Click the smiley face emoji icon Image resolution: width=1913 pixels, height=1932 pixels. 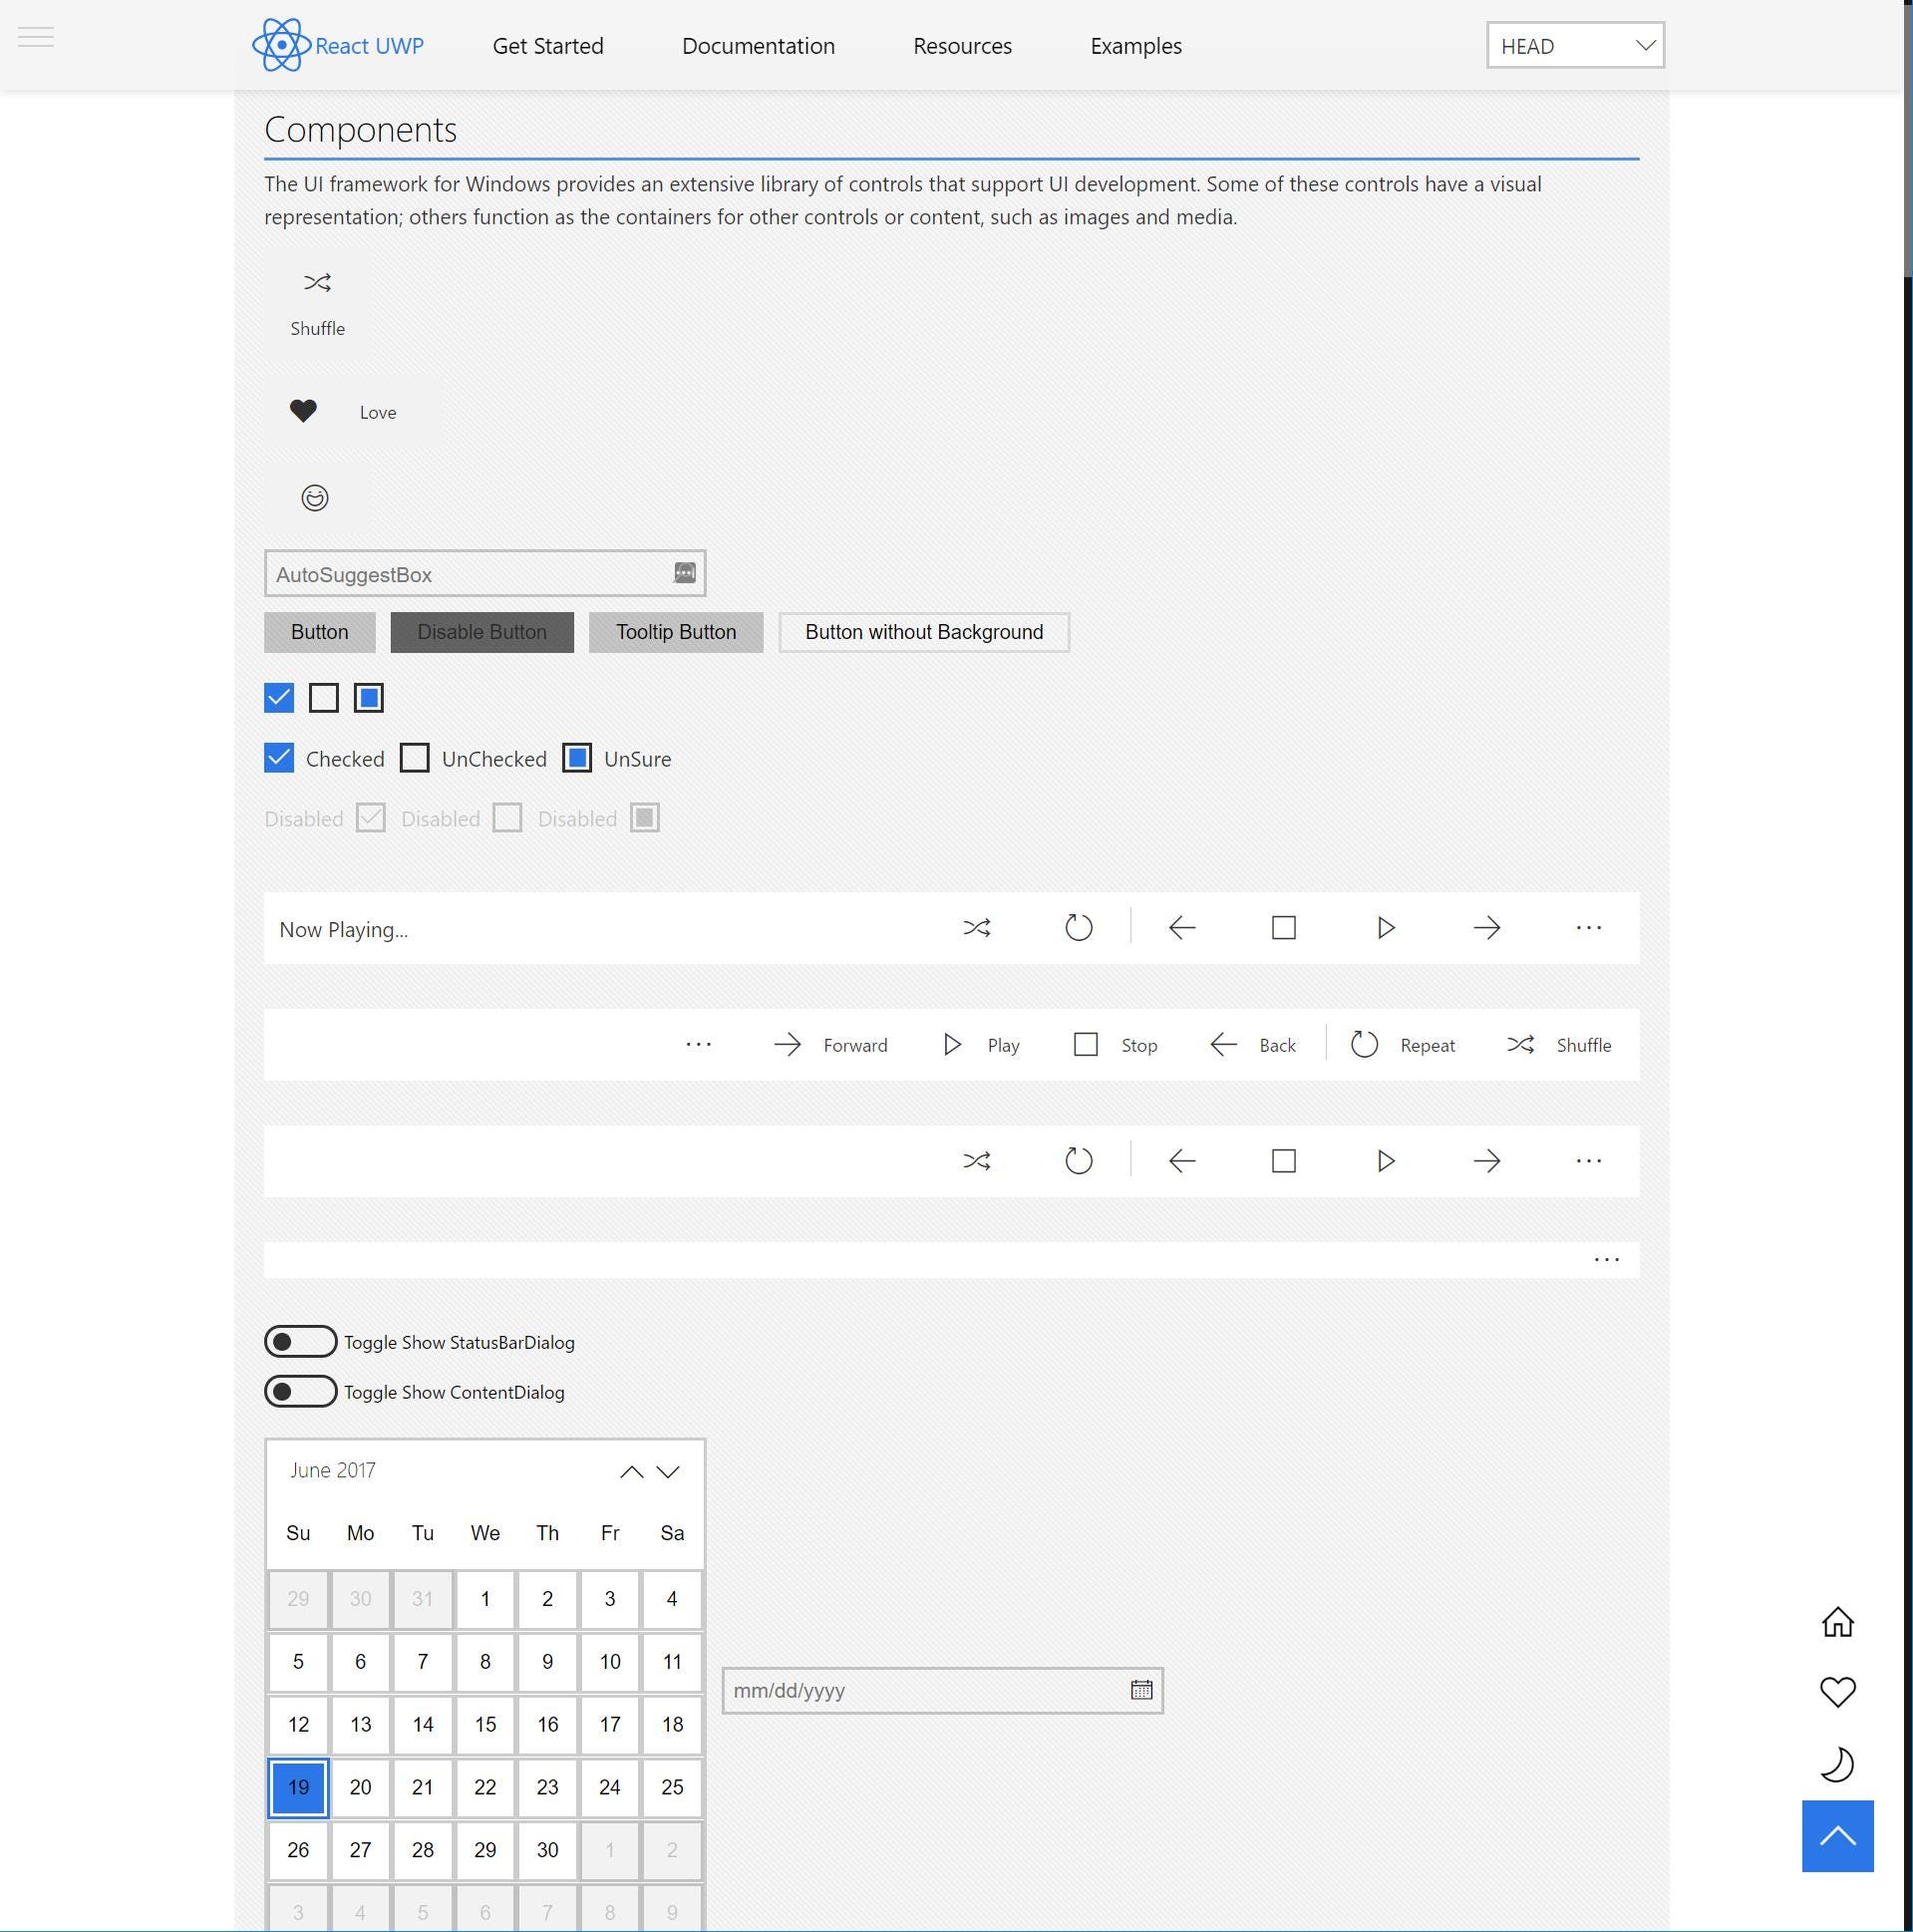click(x=315, y=497)
